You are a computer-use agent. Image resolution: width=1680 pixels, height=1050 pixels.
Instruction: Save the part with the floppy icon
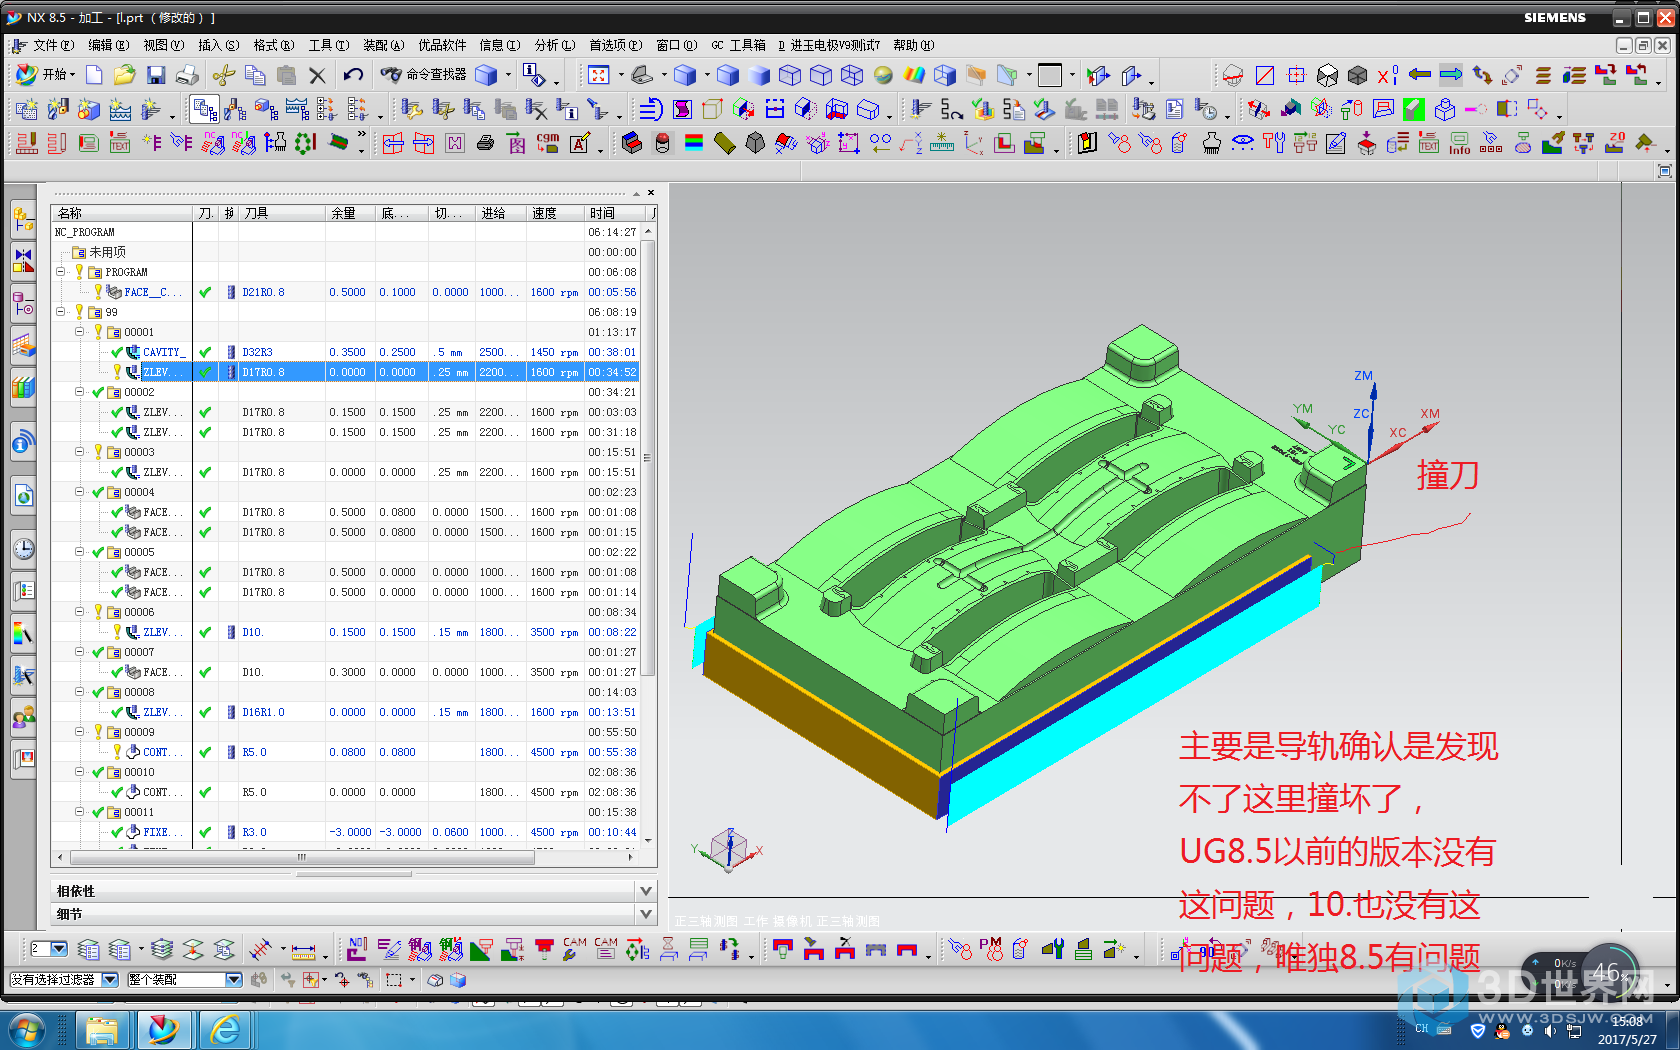[155, 75]
